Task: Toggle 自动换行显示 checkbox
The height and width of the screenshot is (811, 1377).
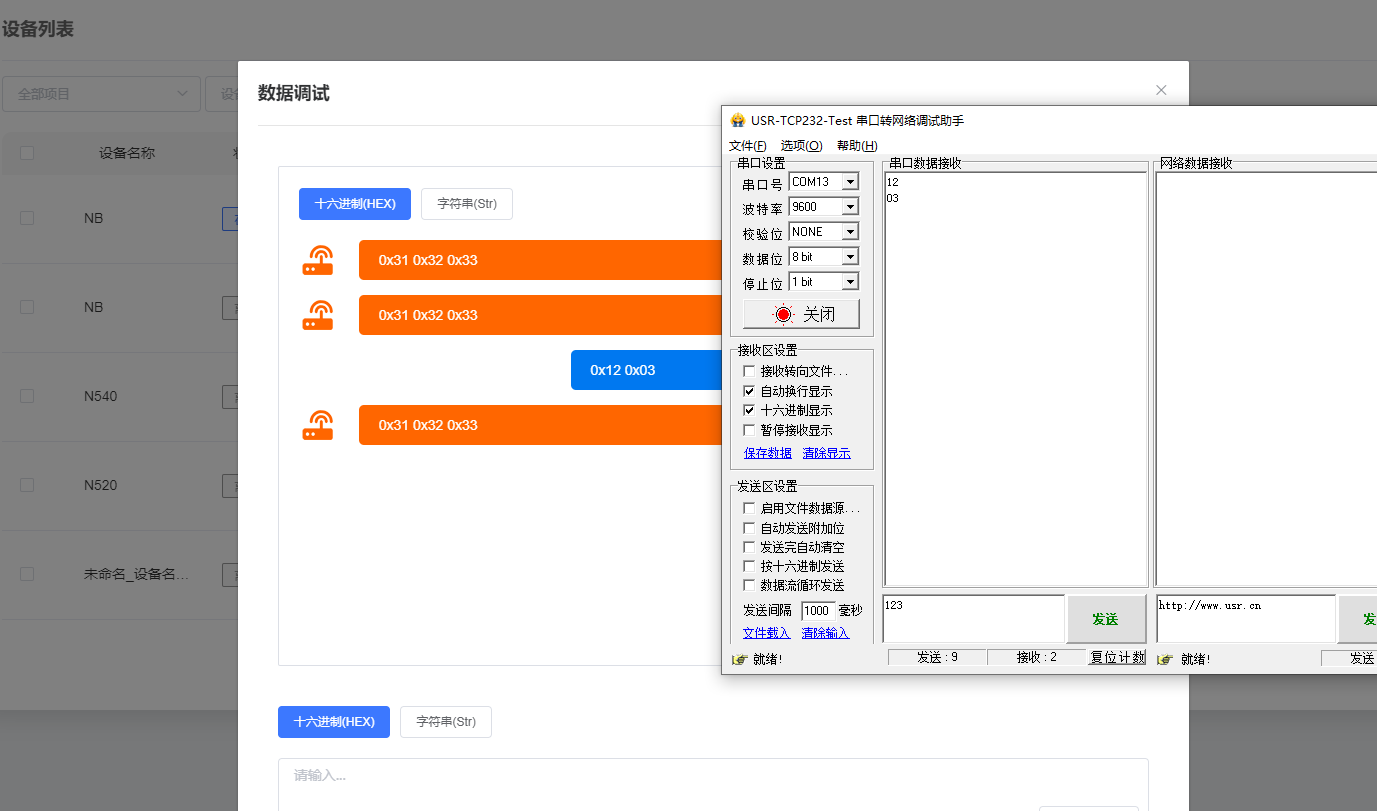Action: click(x=749, y=391)
